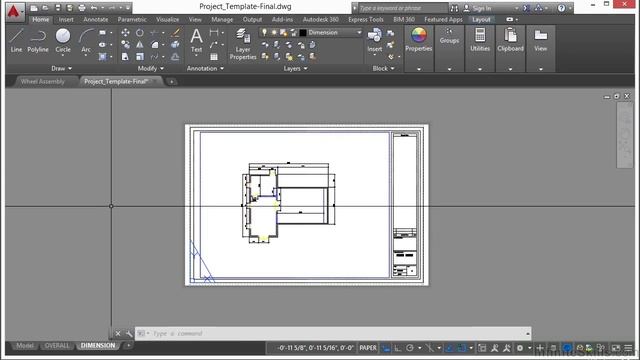Open the Dimension layer dropdown
Viewport: 640px width, 360px height.
[359, 32]
